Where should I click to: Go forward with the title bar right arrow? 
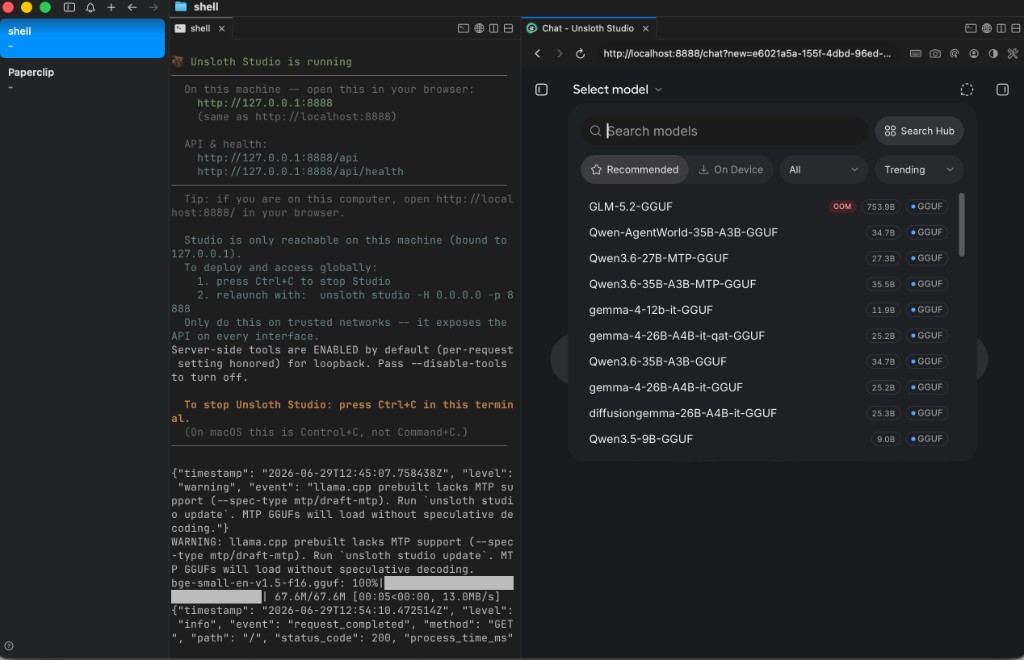(153, 7)
